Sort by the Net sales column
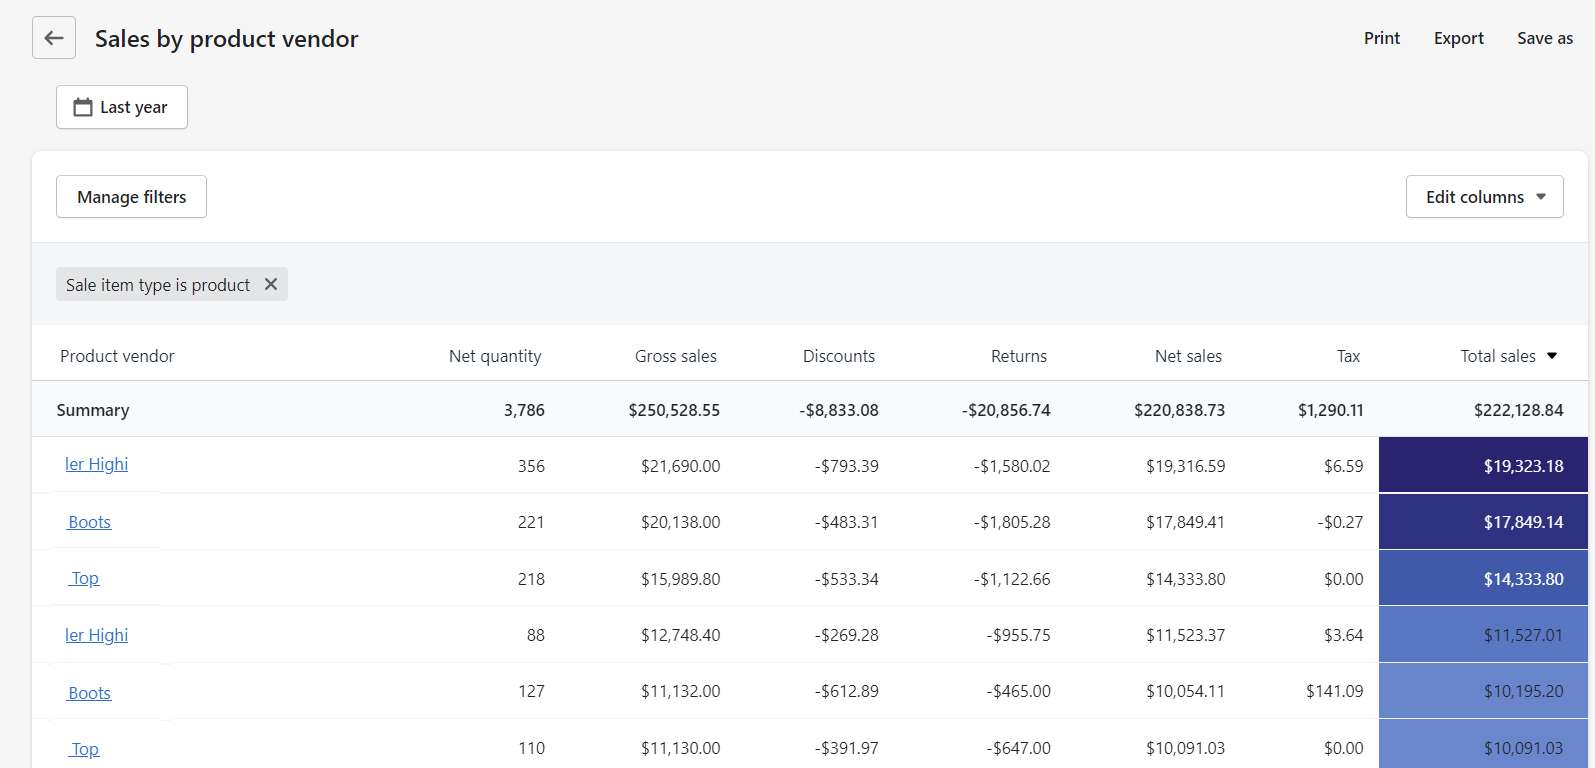Screen dimensions: 1595x768 tap(1188, 356)
